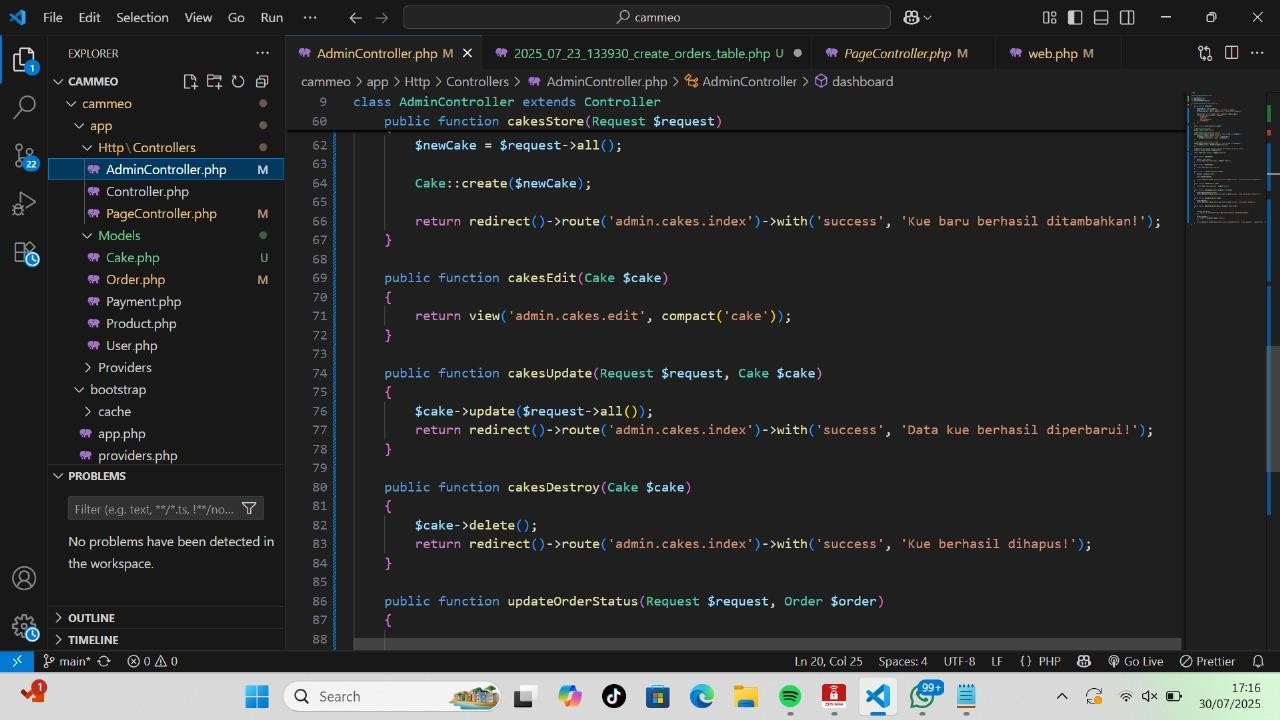Viewport: 1280px width, 720px height.
Task: Open the Search view in activity bar
Action: coord(24,106)
